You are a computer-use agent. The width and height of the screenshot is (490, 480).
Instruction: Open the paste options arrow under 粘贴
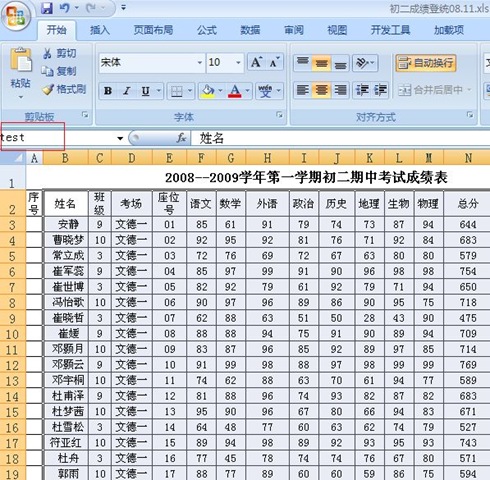(21, 97)
